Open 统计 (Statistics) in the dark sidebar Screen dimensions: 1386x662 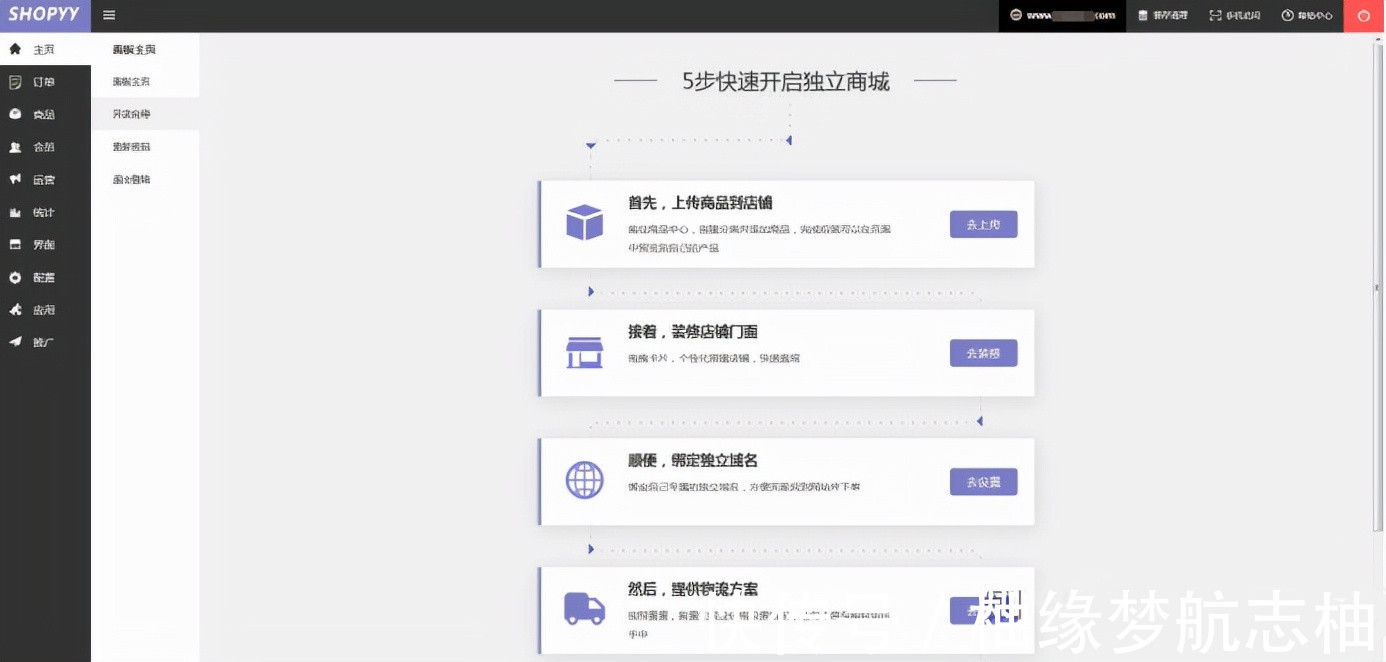[x=45, y=212]
